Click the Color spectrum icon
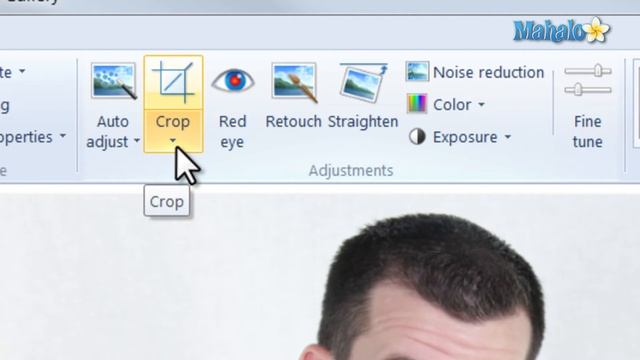Image resolution: width=640 pixels, height=360 pixels. 417,104
